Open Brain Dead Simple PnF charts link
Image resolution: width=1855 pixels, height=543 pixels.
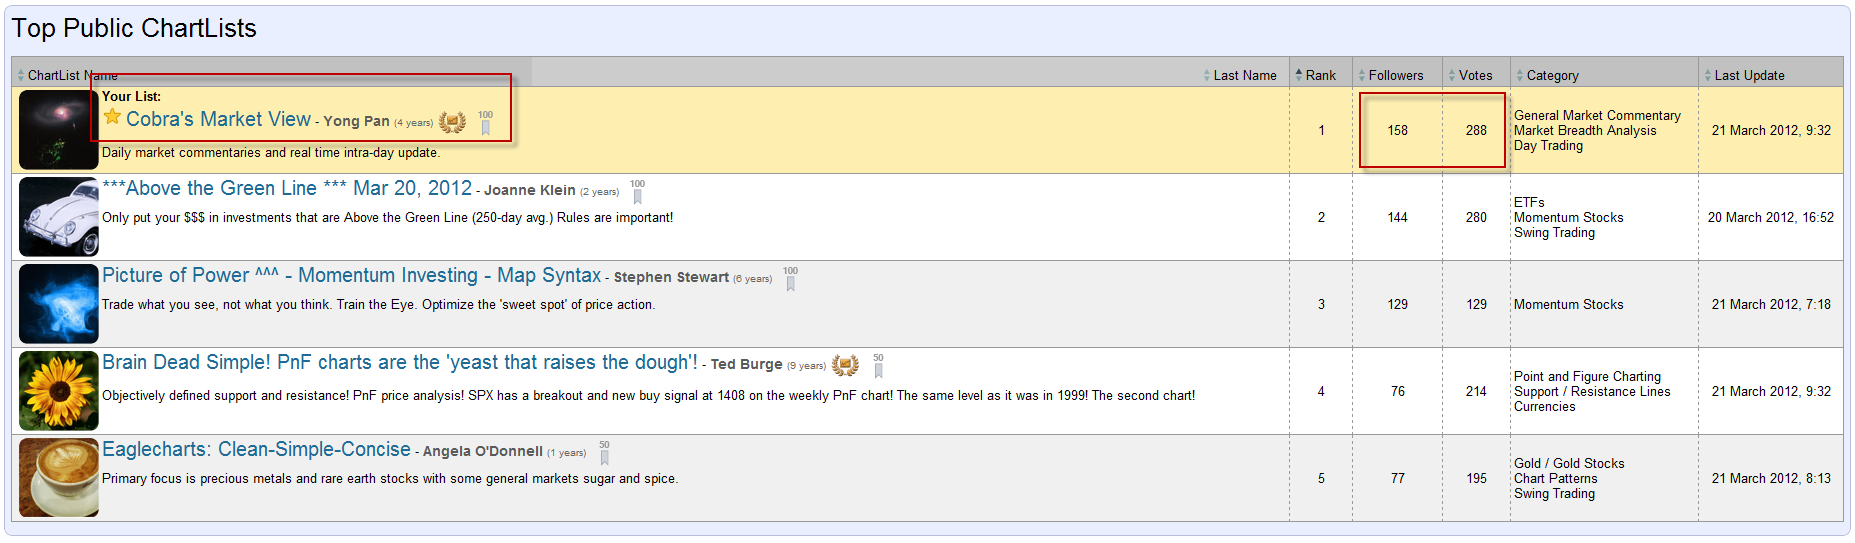(x=400, y=362)
